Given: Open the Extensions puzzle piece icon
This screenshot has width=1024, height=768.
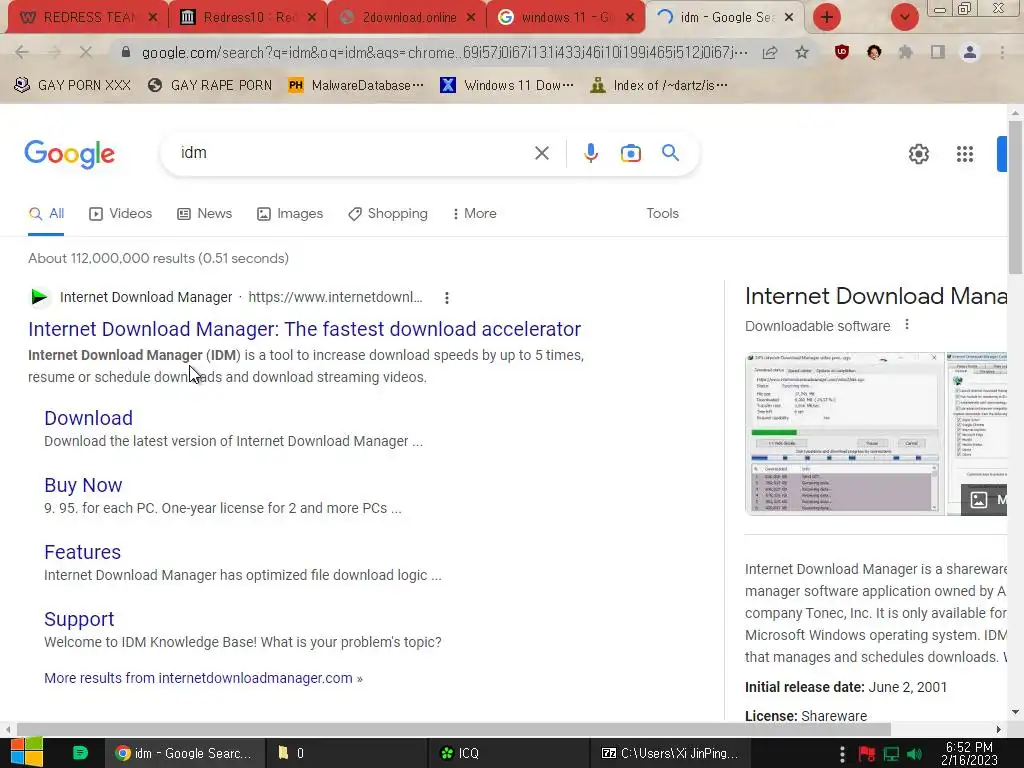Looking at the screenshot, I should coord(905,52).
